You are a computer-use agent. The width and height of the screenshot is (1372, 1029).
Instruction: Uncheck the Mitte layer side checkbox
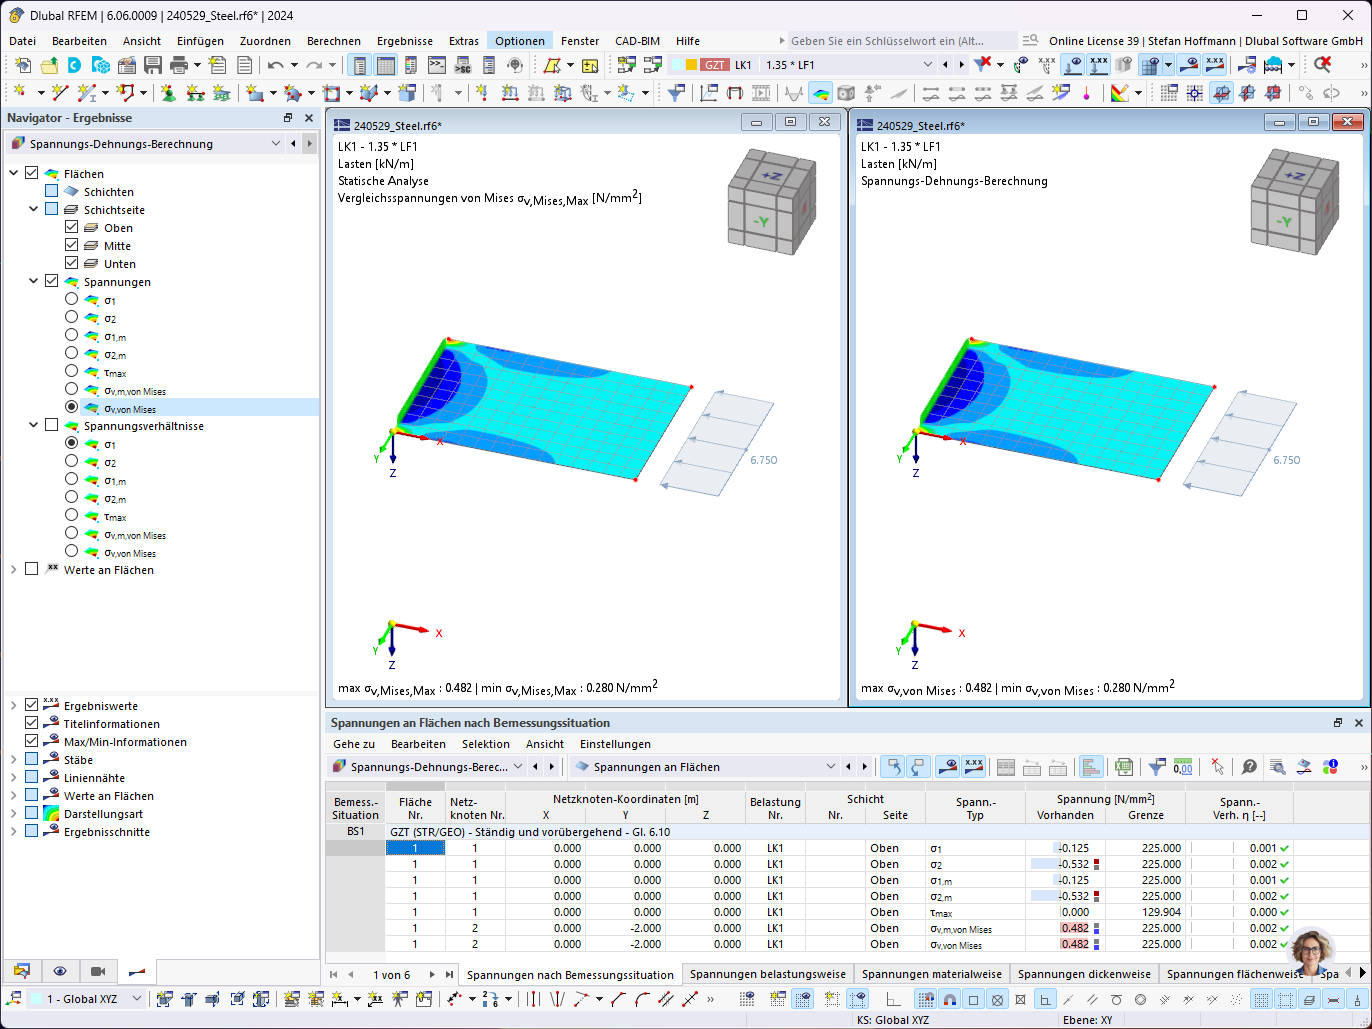71,246
